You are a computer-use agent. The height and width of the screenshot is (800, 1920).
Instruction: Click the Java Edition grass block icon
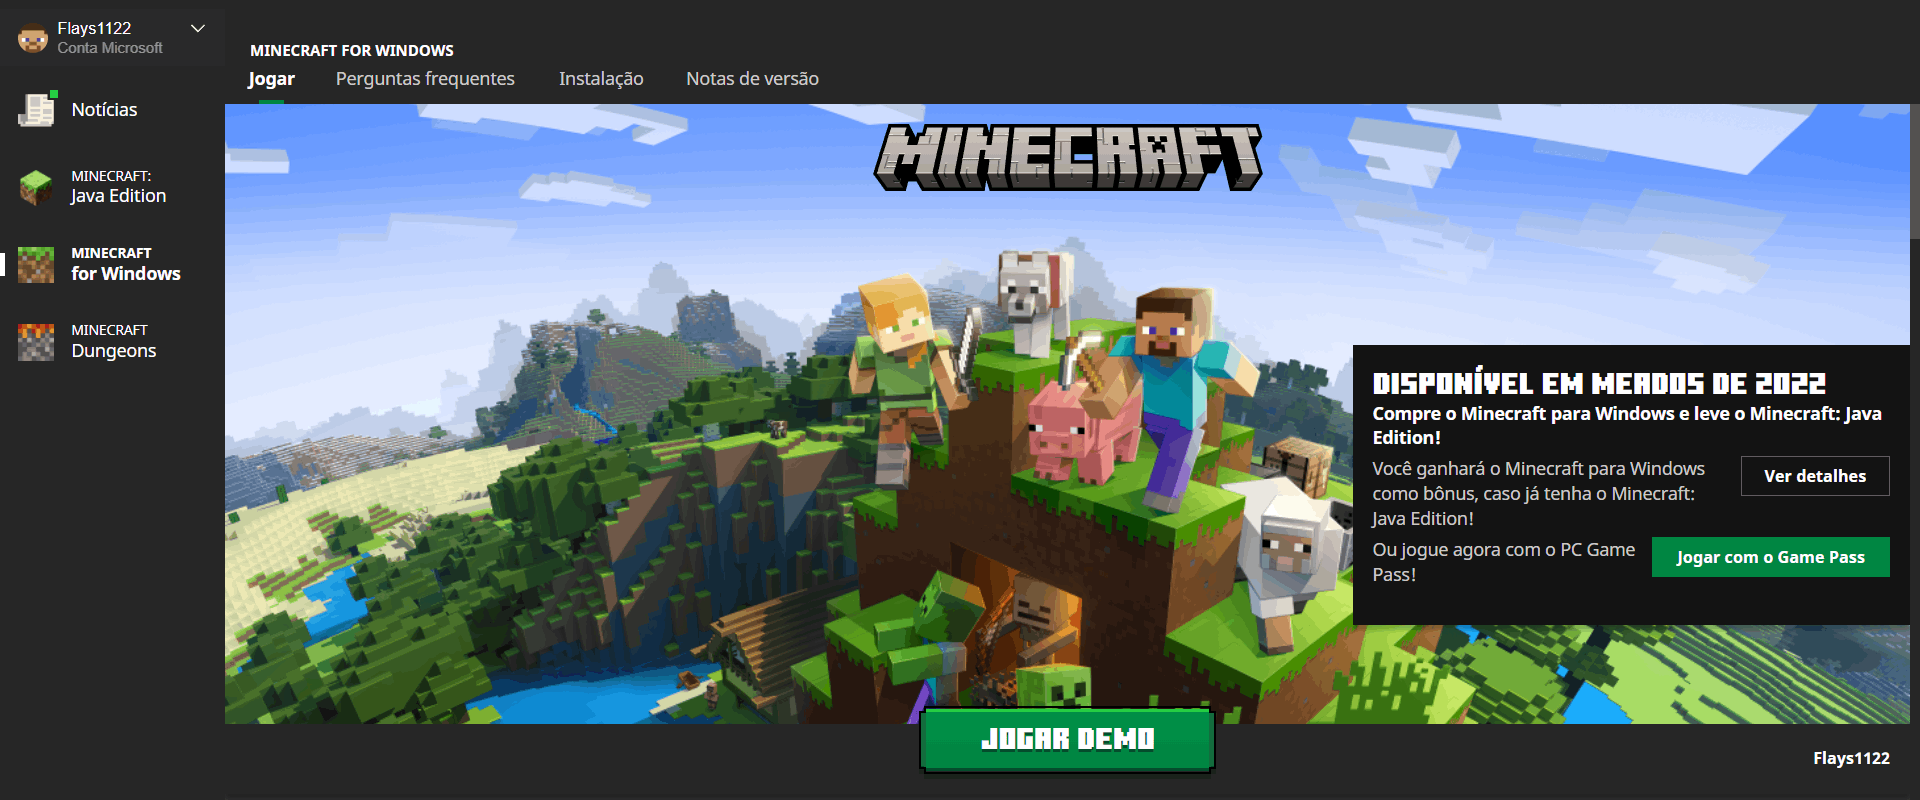click(36, 187)
